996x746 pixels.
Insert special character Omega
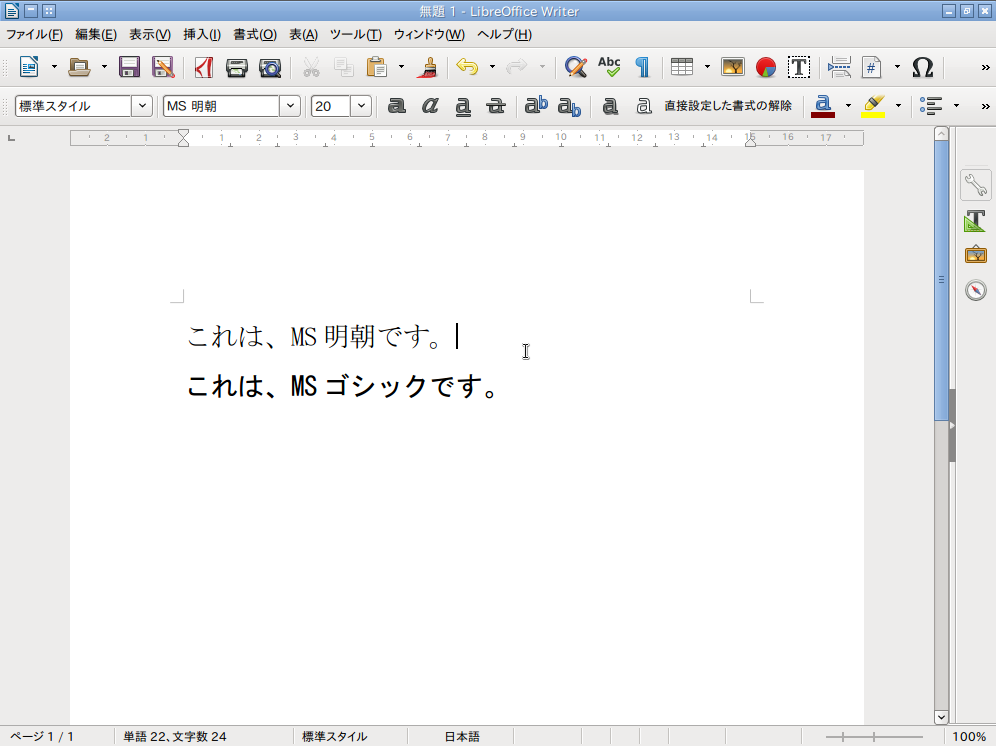[x=922, y=67]
